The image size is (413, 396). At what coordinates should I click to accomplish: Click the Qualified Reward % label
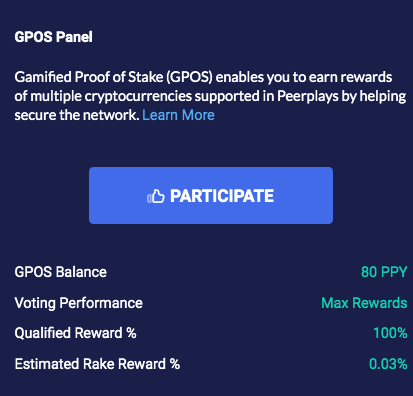coord(75,333)
